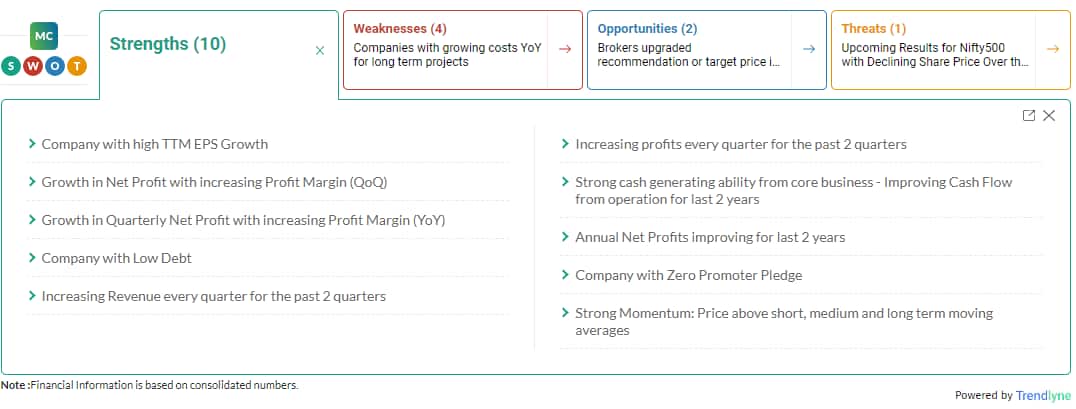Screen dimensions: 1076x409
Task: Close the strengths detail panel
Action: pos(1049,115)
